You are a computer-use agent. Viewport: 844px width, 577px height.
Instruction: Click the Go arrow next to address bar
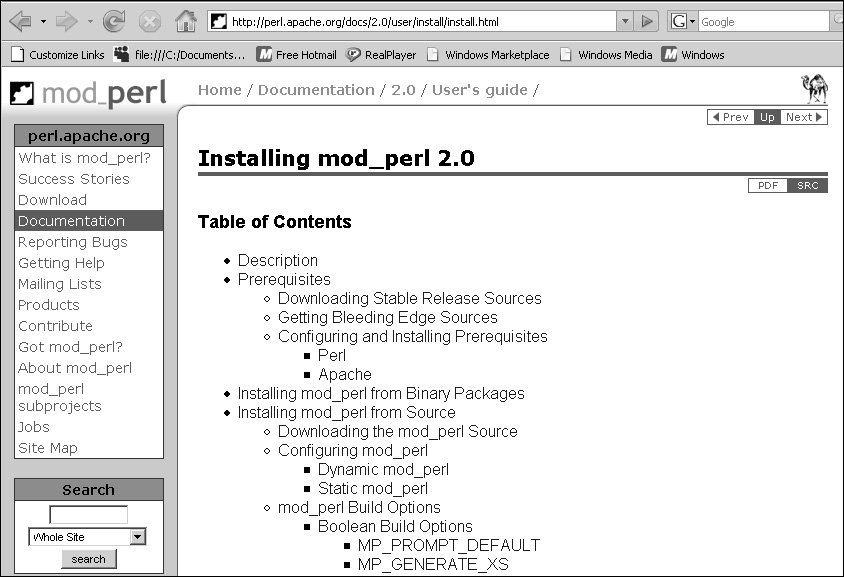(647, 22)
